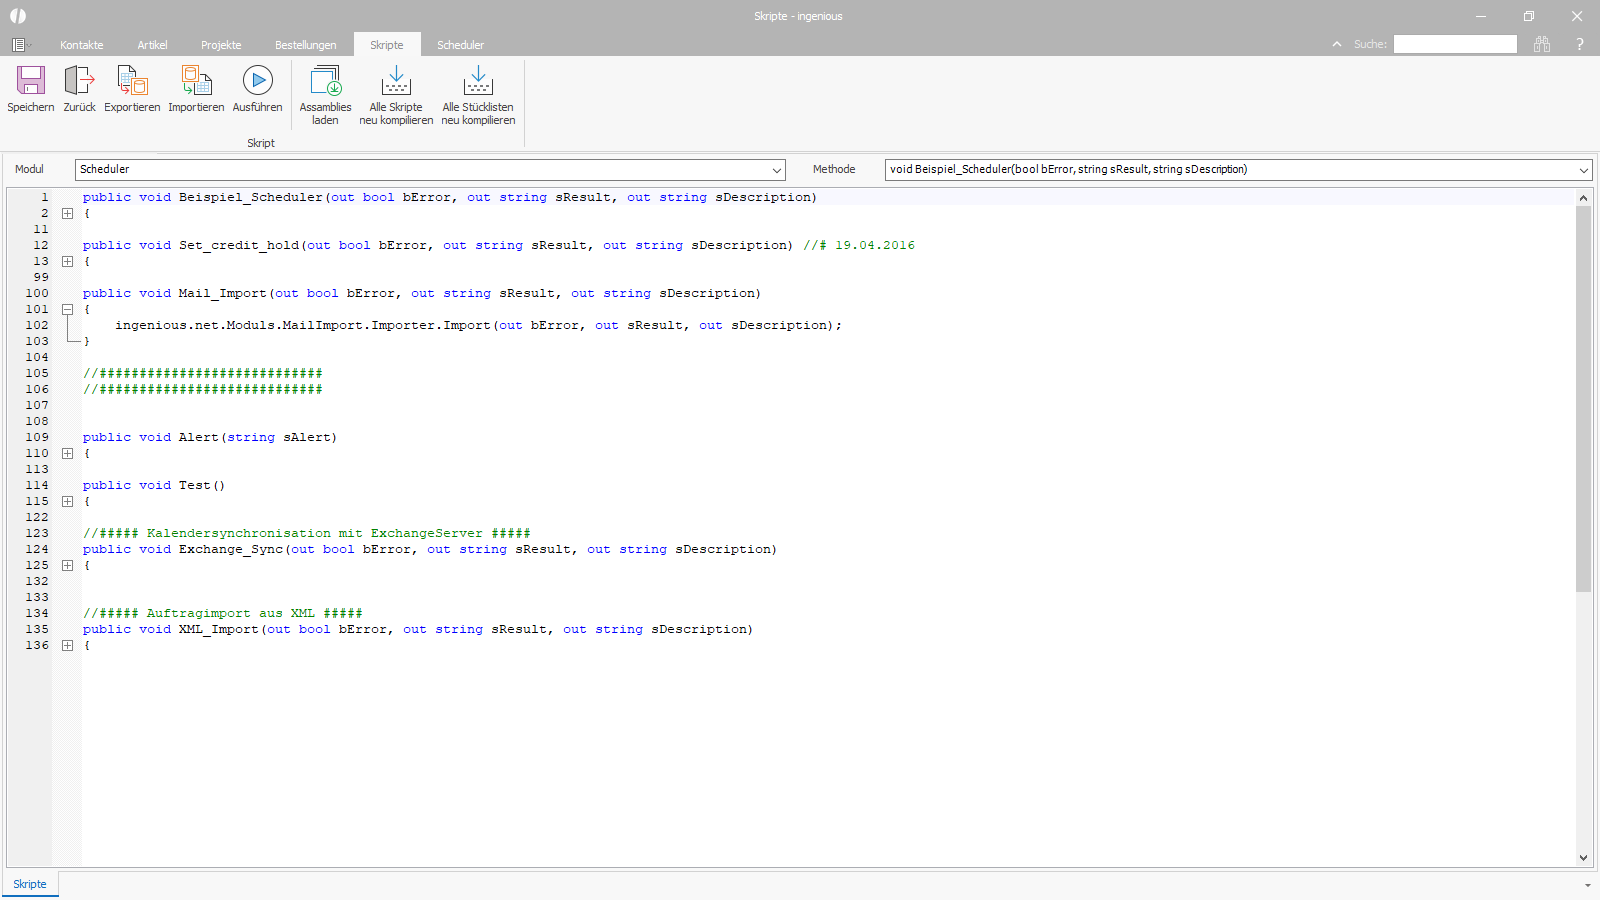Open the Methode dropdown arrow
Image resolution: width=1600 pixels, height=900 pixels.
tap(1584, 170)
